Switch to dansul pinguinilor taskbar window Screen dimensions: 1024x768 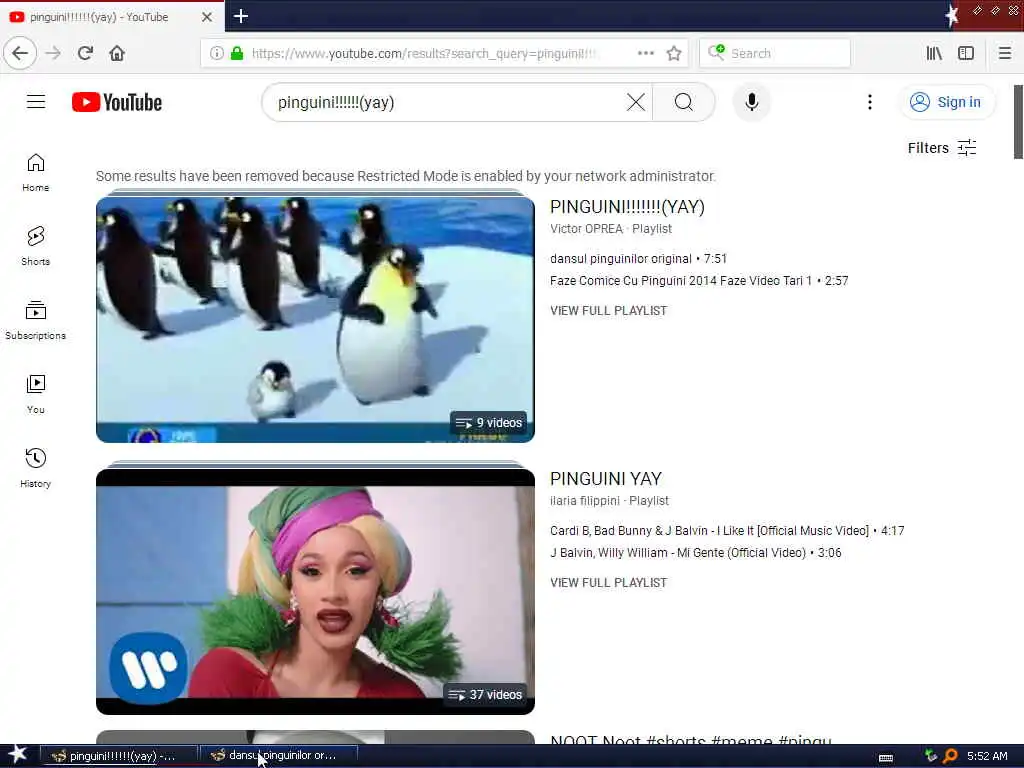point(278,756)
